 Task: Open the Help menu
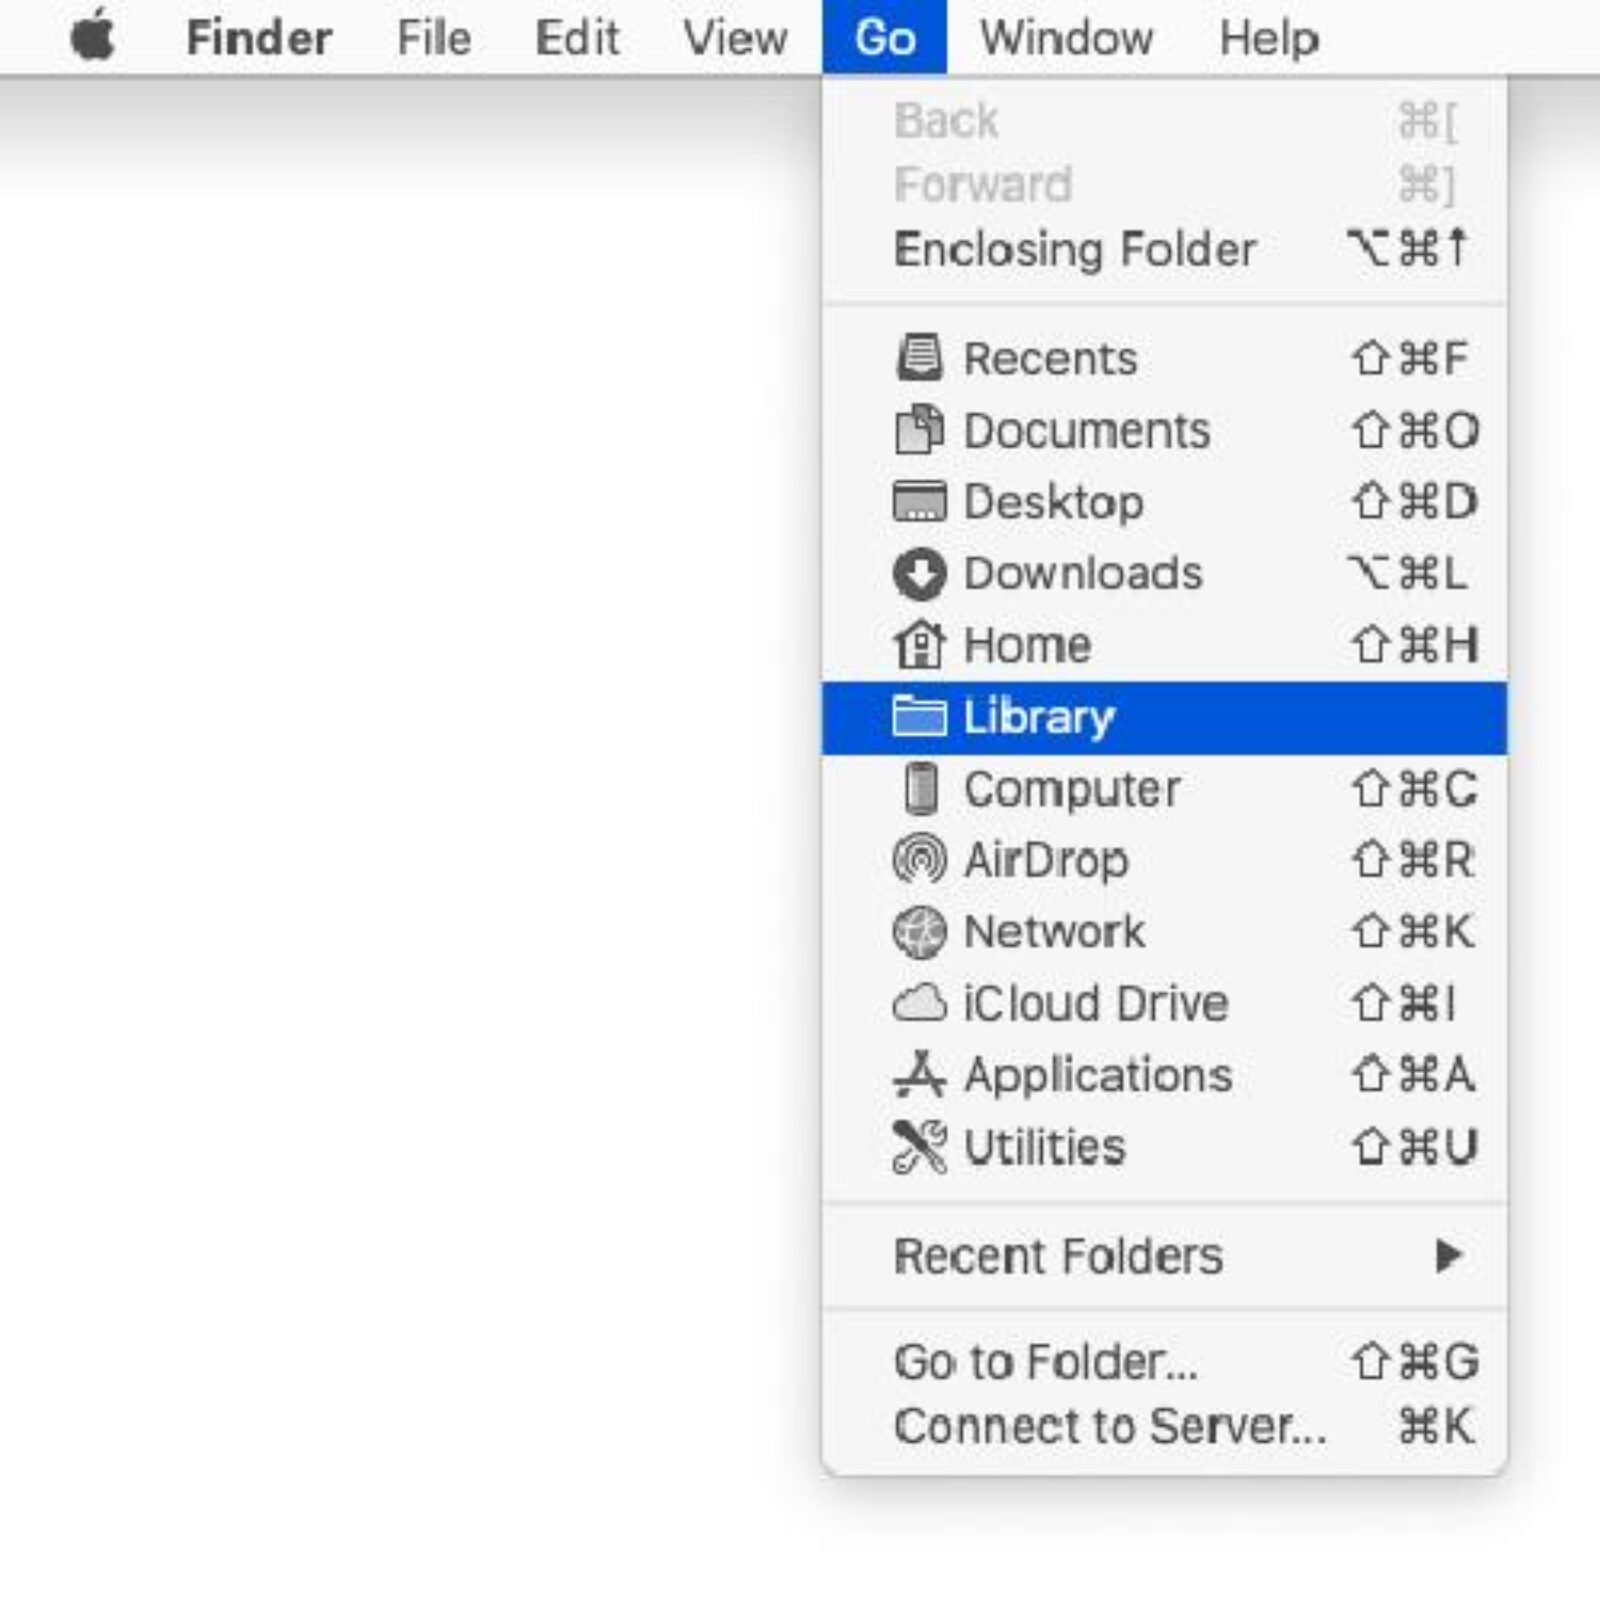(1269, 38)
